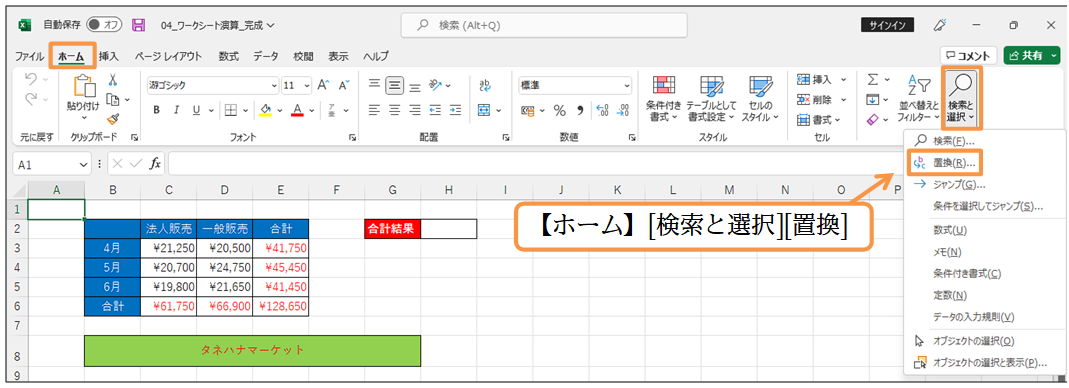1069x388 pixels.
Task: Click the Wrap Text icon
Action: tap(485, 85)
